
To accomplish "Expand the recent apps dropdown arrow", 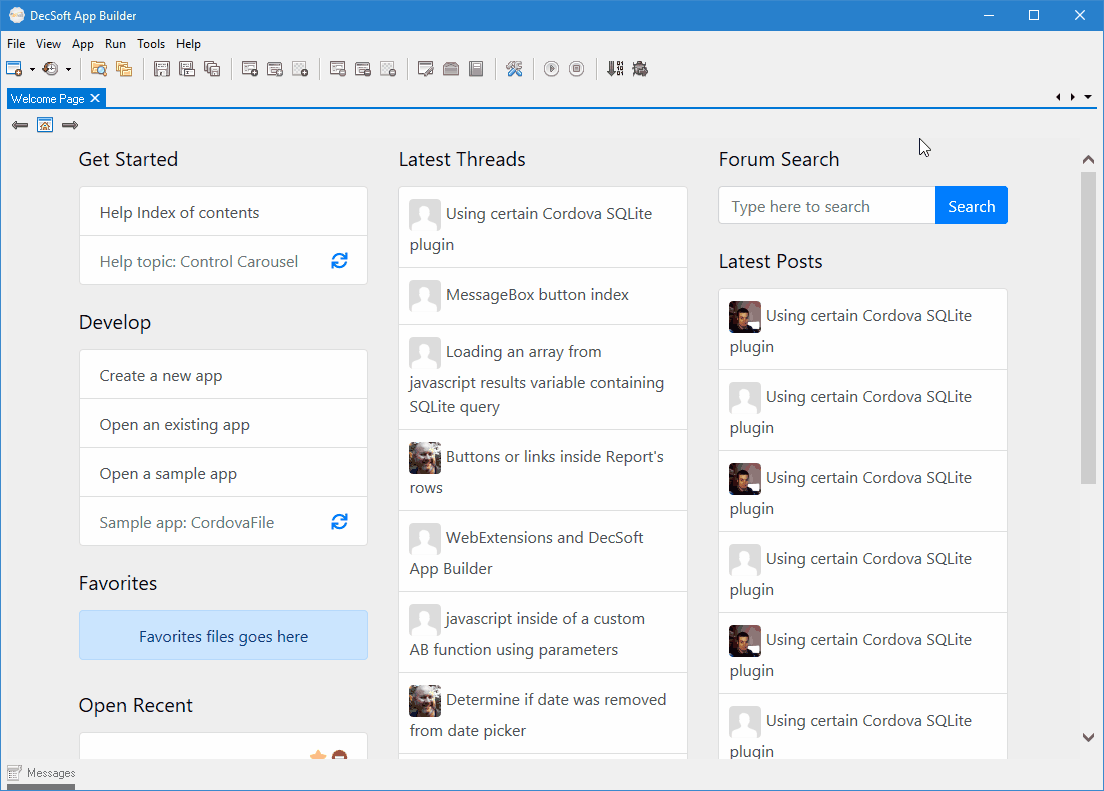I will tap(68, 69).
